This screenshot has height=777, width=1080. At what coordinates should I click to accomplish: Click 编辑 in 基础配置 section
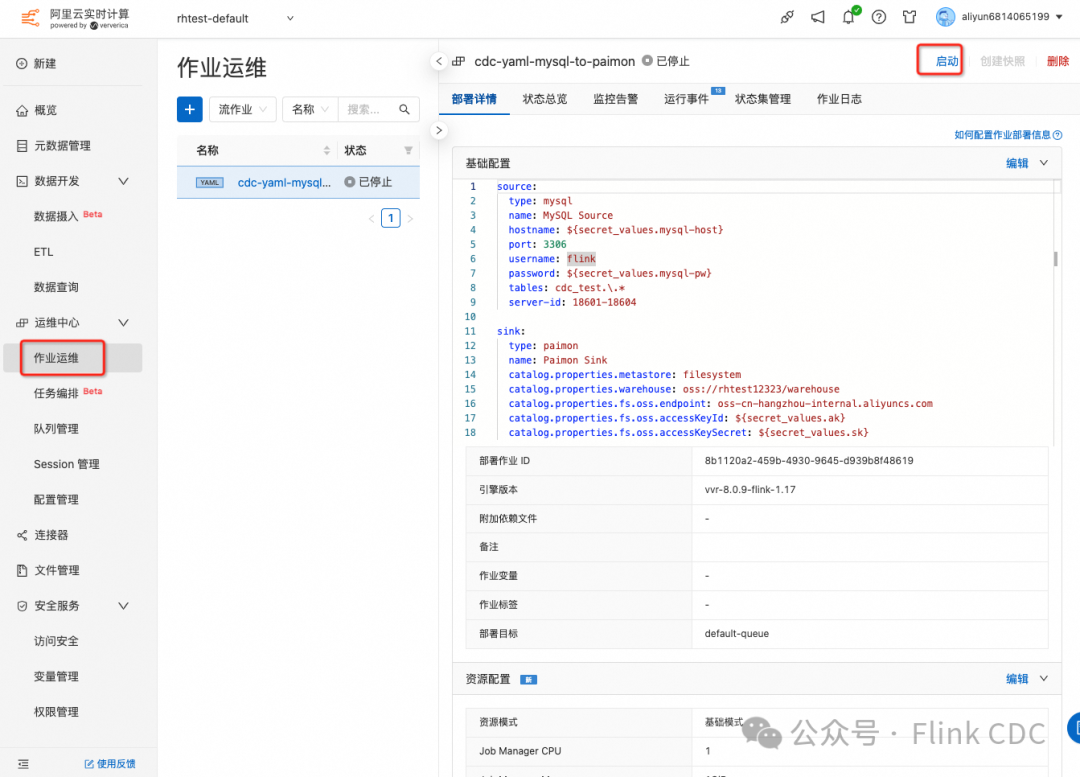tap(1017, 163)
